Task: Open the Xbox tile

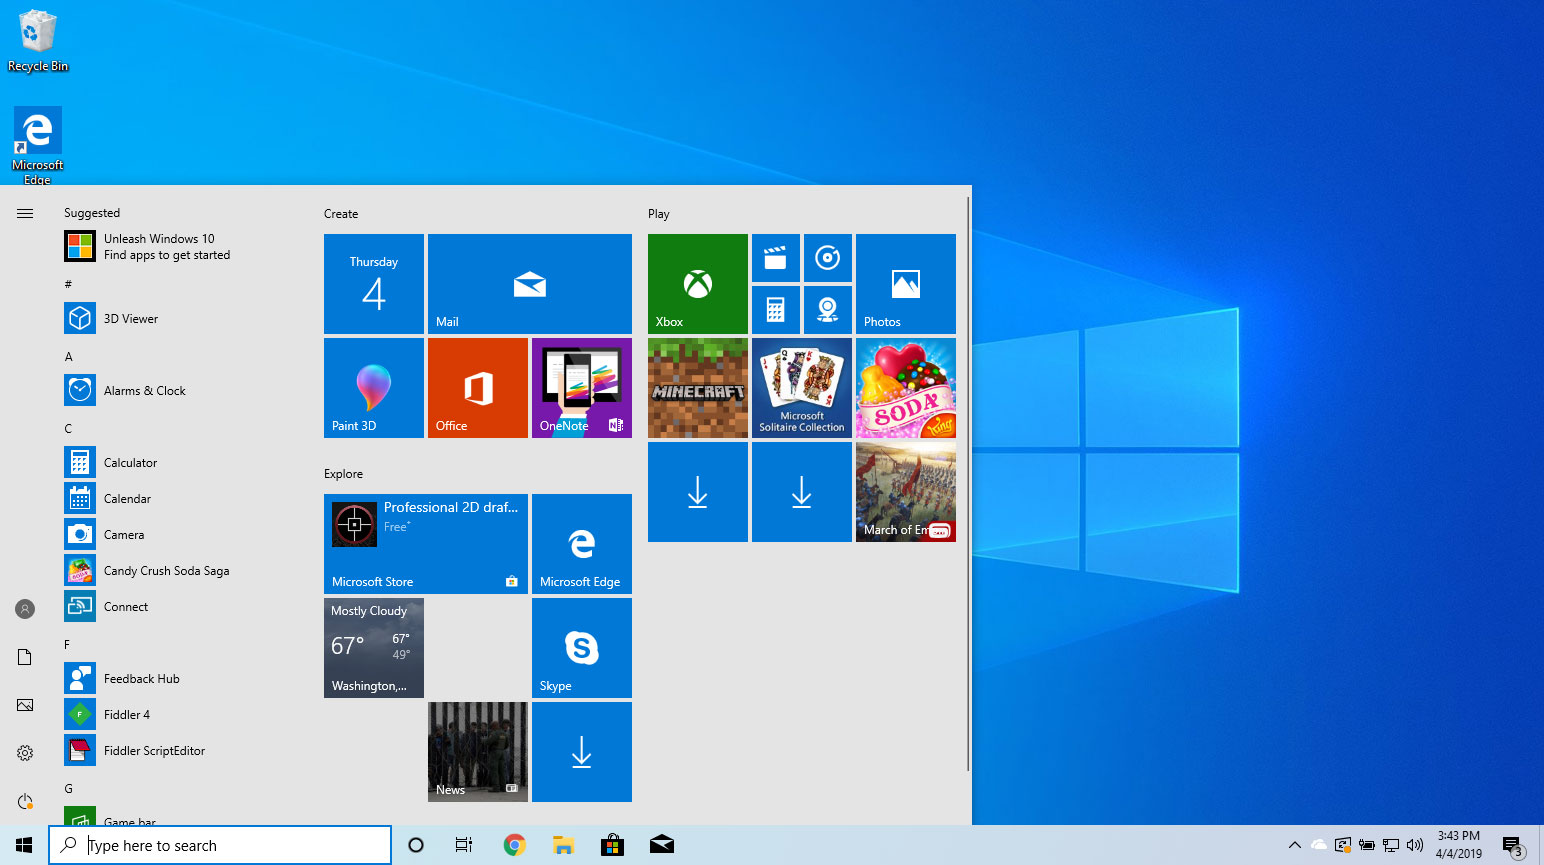Action: [697, 283]
